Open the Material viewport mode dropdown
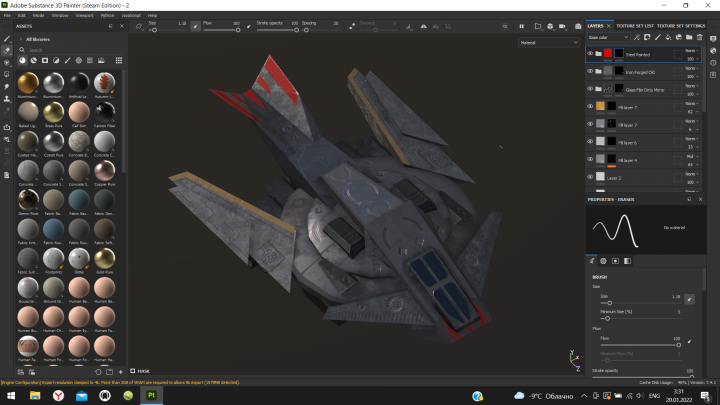 tap(549, 43)
